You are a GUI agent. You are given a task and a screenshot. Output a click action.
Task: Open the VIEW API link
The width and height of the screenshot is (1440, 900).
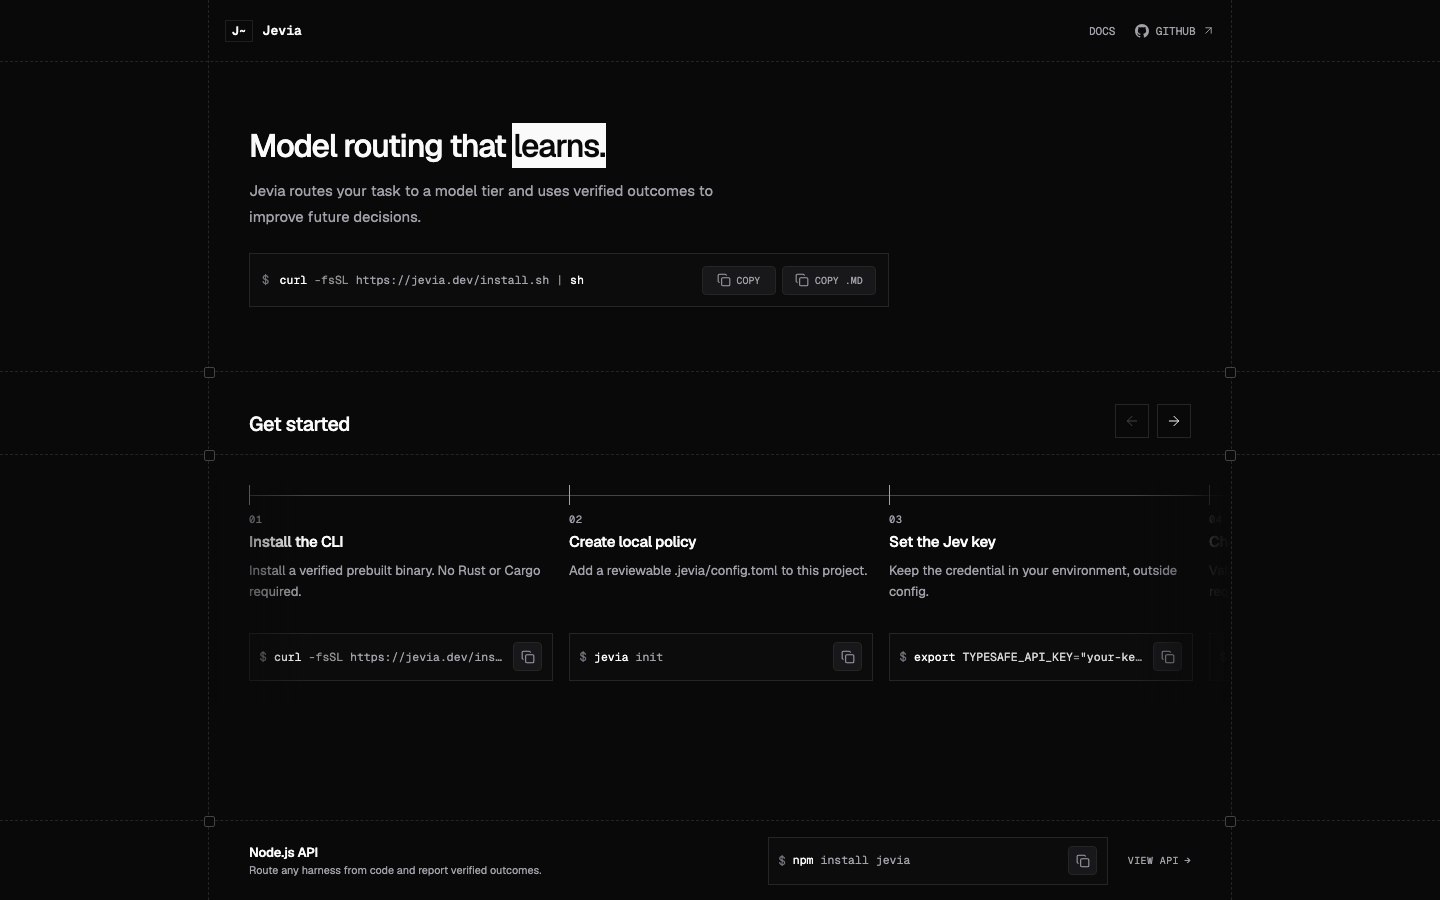[x=1159, y=860]
